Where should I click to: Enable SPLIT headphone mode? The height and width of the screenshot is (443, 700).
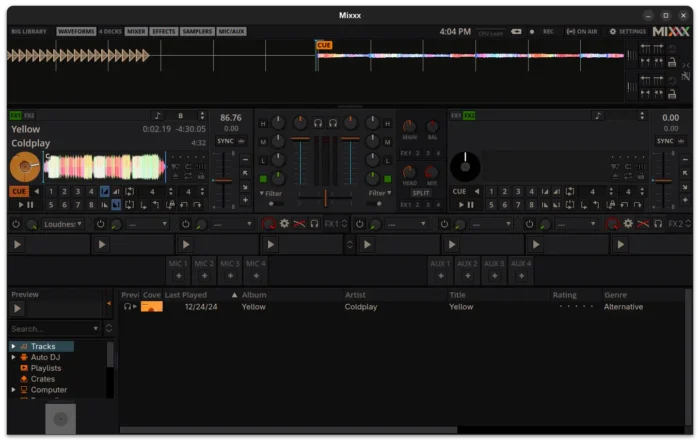[420, 192]
